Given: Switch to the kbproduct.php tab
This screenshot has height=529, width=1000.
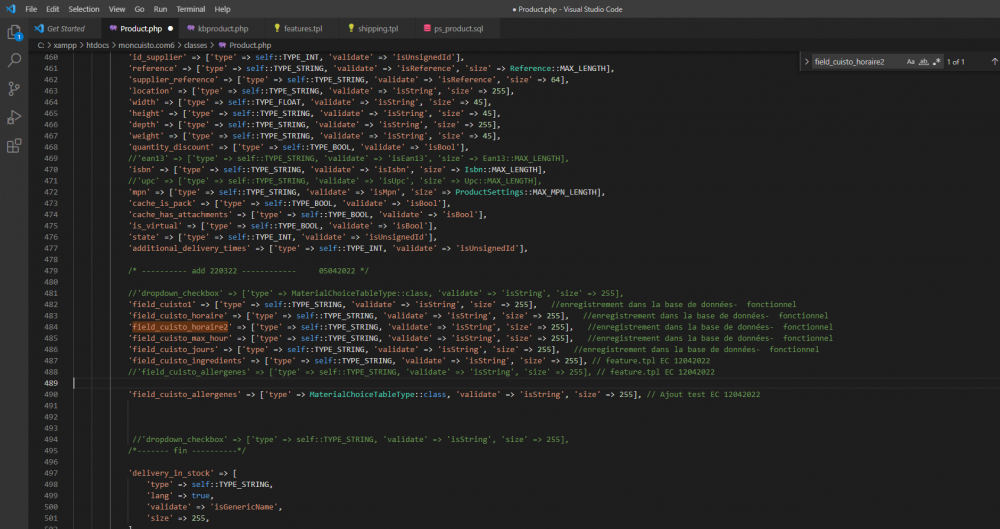Looking at the screenshot, I should (x=222, y=29).
